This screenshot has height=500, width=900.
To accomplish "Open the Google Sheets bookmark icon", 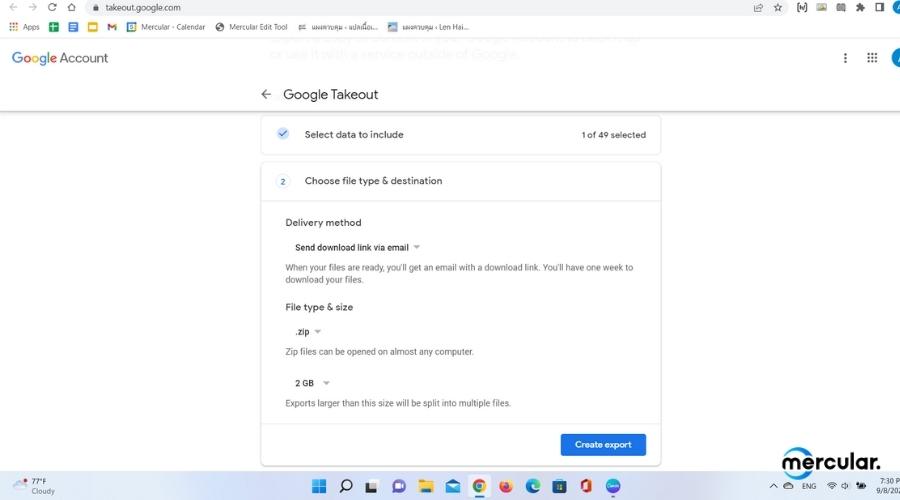I will (x=54, y=27).
